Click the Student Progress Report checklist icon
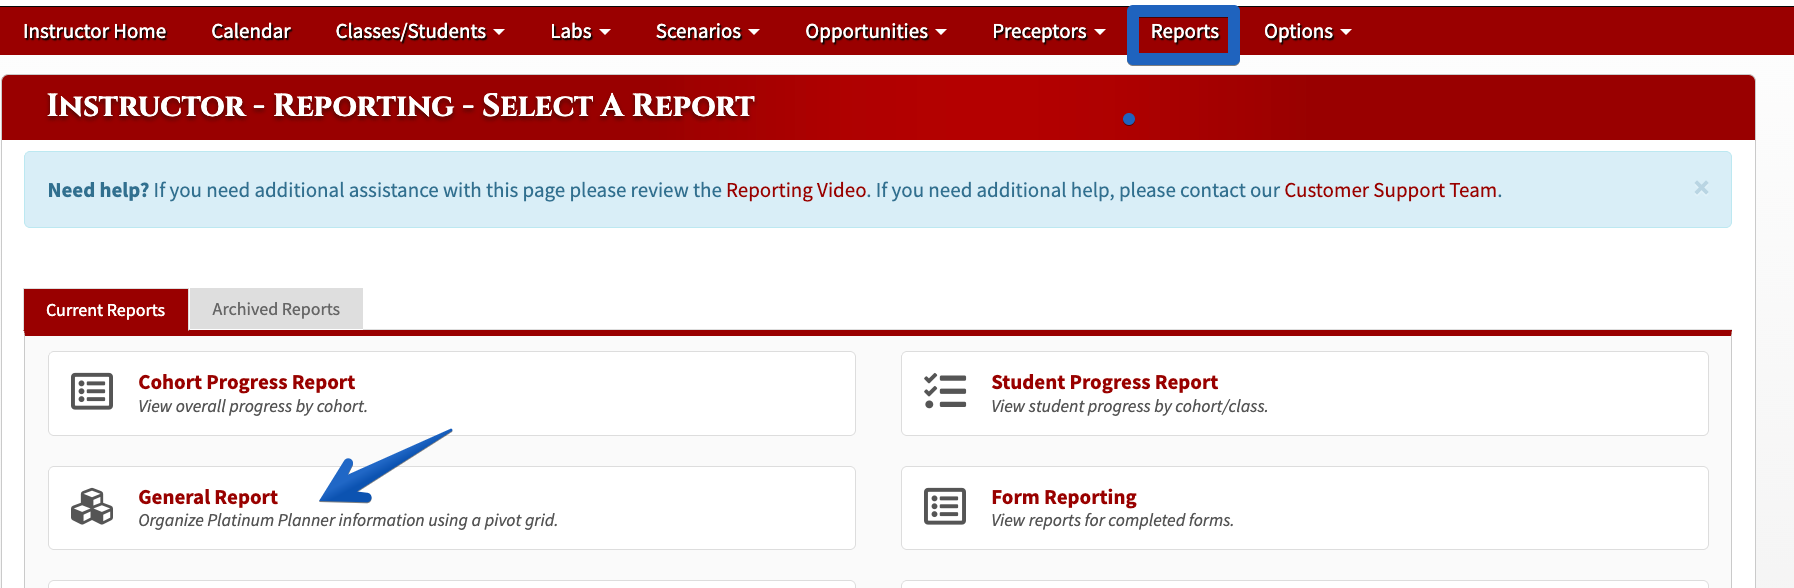 (945, 391)
